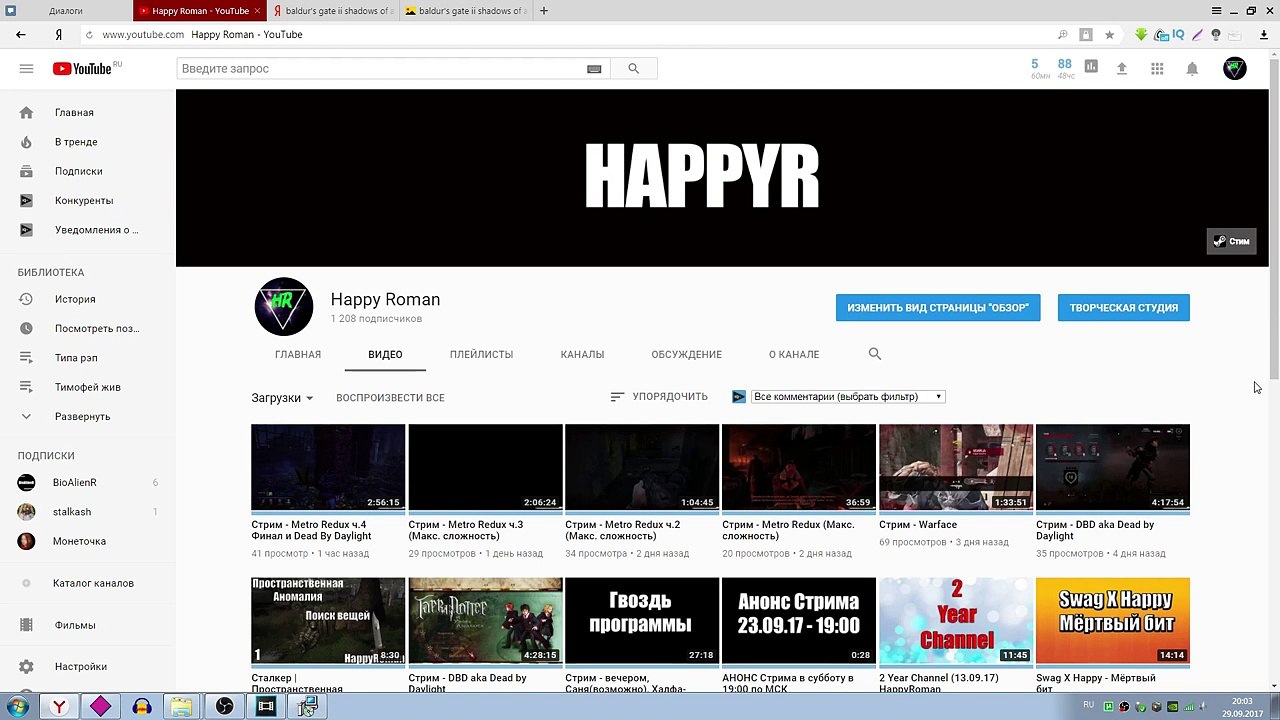Switch to the Каналы tab

point(582,354)
